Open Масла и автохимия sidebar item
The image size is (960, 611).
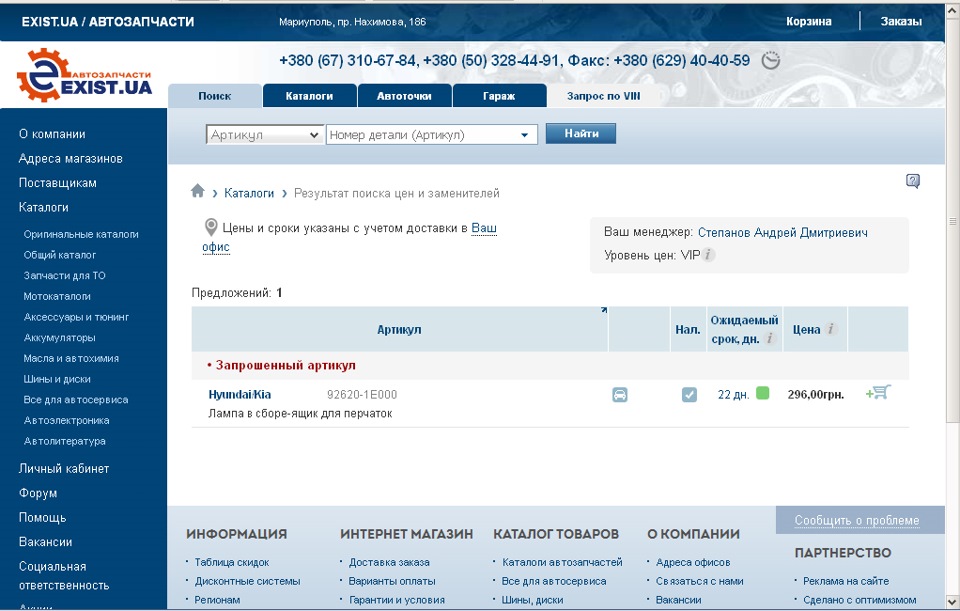pos(71,358)
